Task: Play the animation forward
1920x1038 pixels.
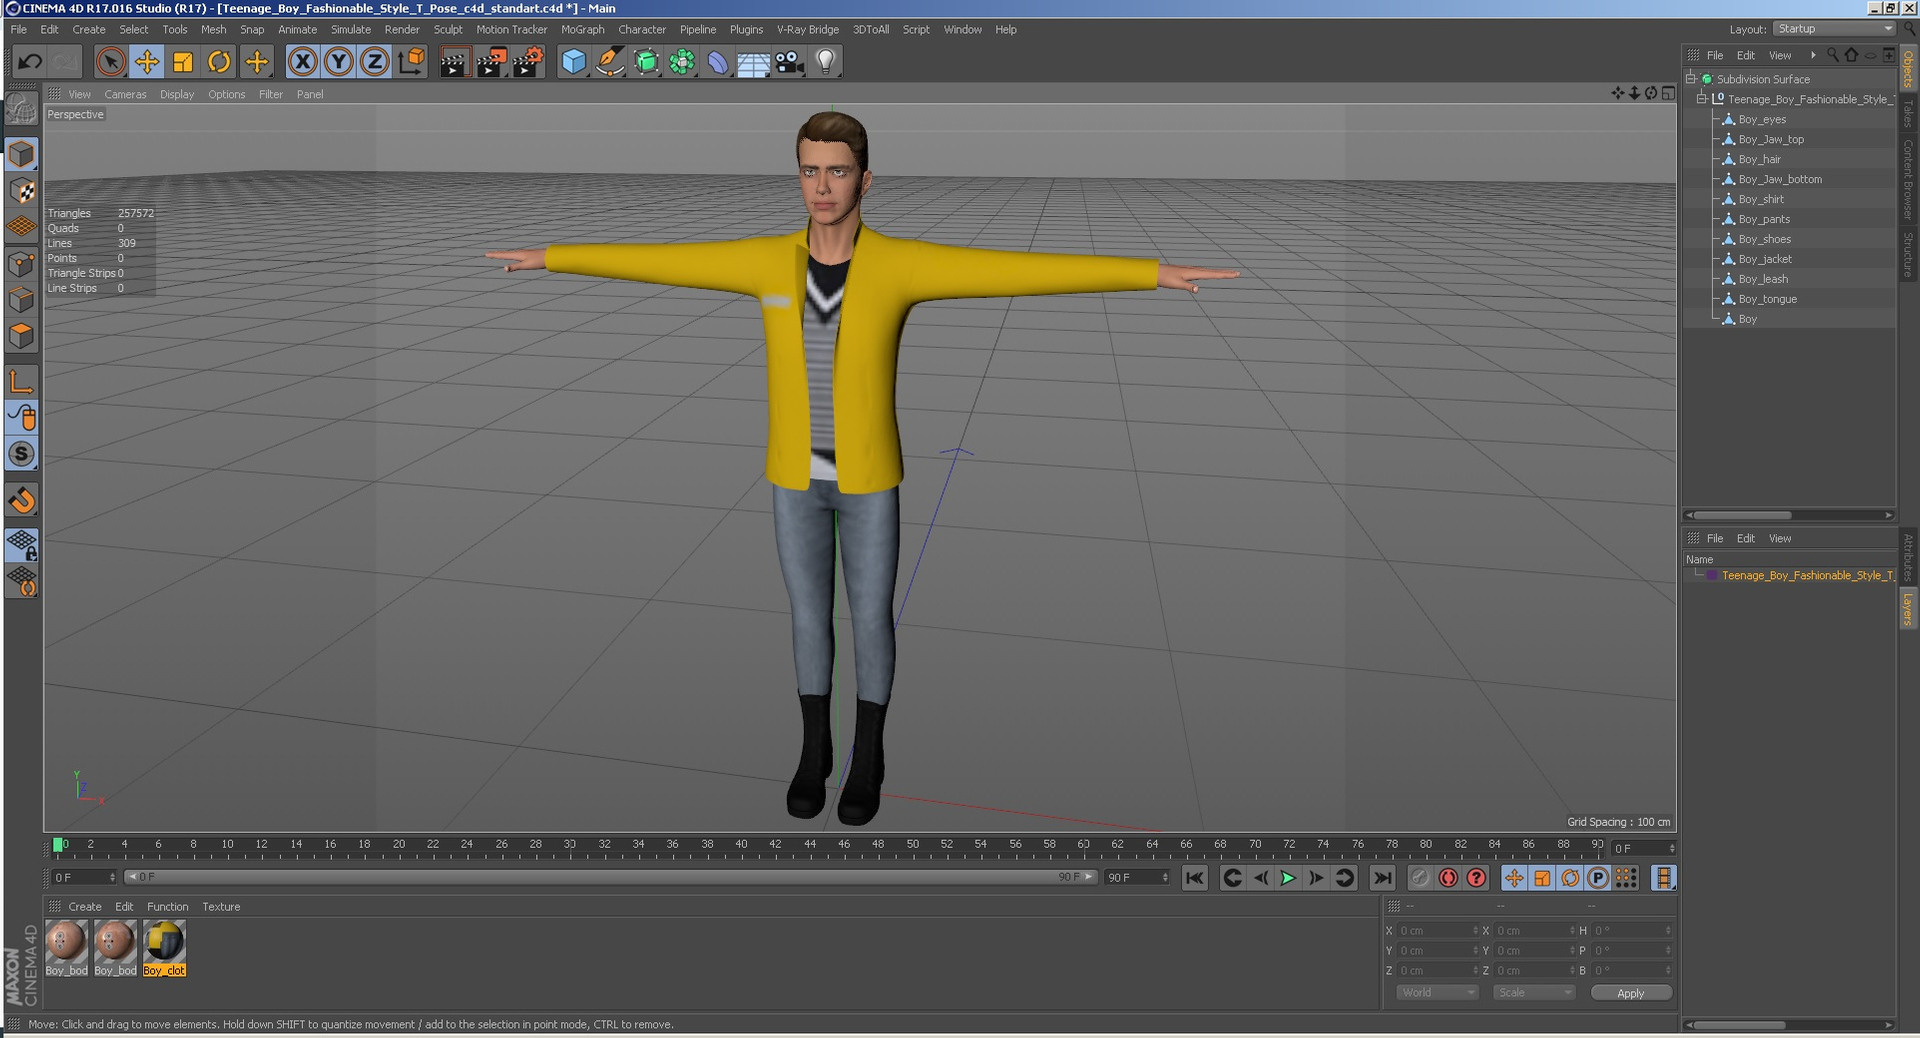Action: pos(1288,878)
